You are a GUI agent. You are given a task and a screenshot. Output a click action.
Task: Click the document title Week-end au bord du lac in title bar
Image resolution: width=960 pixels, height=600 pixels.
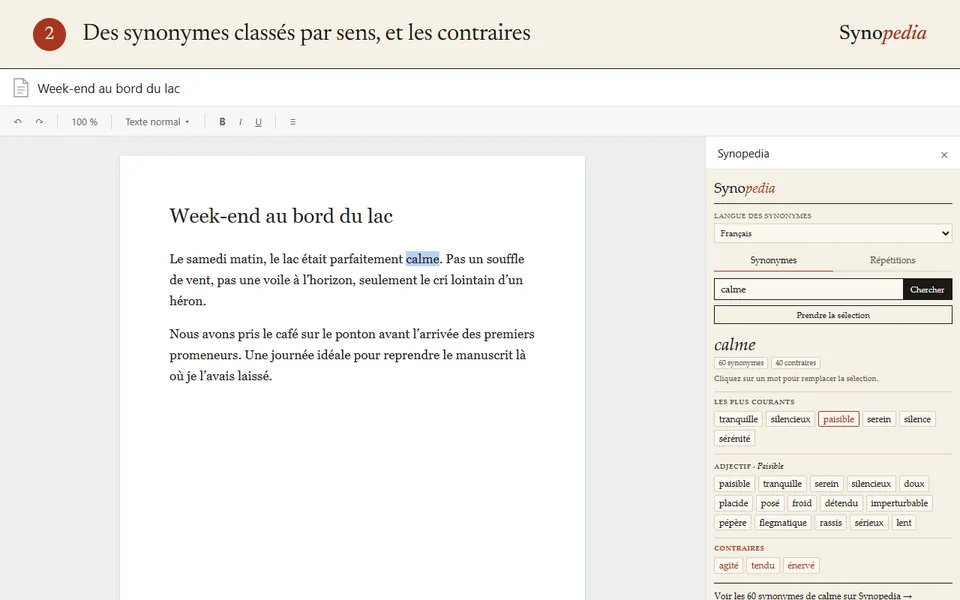tap(108, 89)
